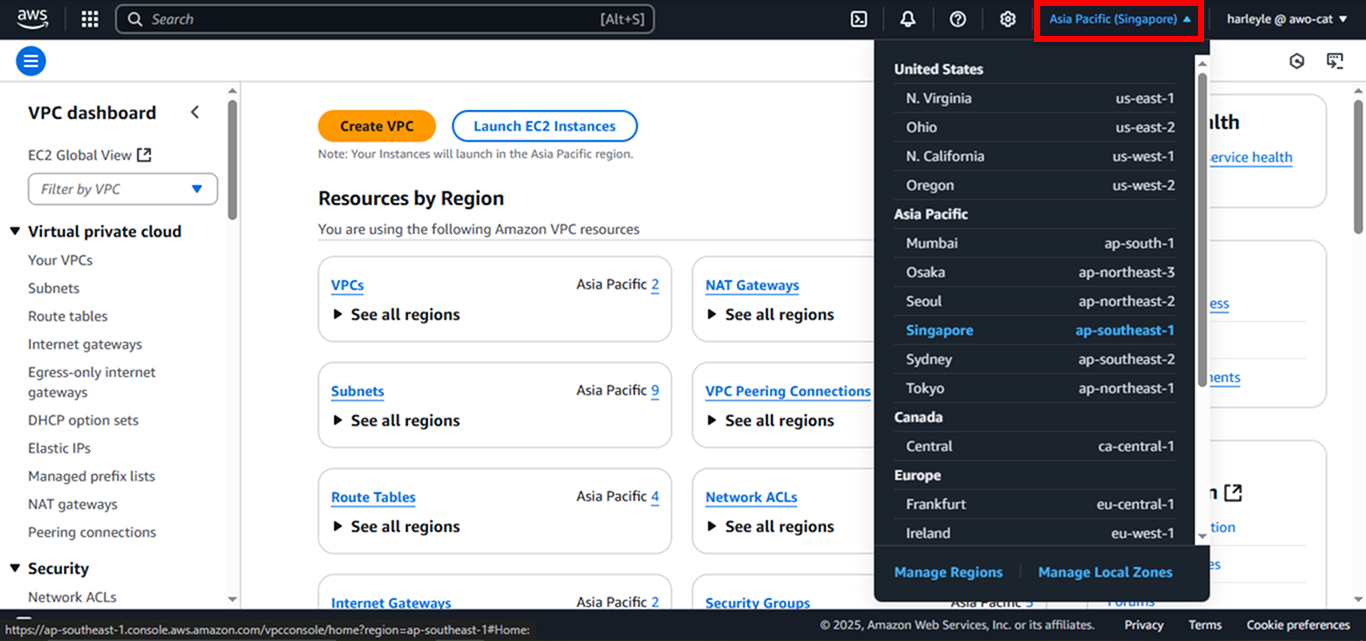Click the sidebar navigation scrollbar
The width and height of the screenshot is (1366, 641).
coord(232,160)
